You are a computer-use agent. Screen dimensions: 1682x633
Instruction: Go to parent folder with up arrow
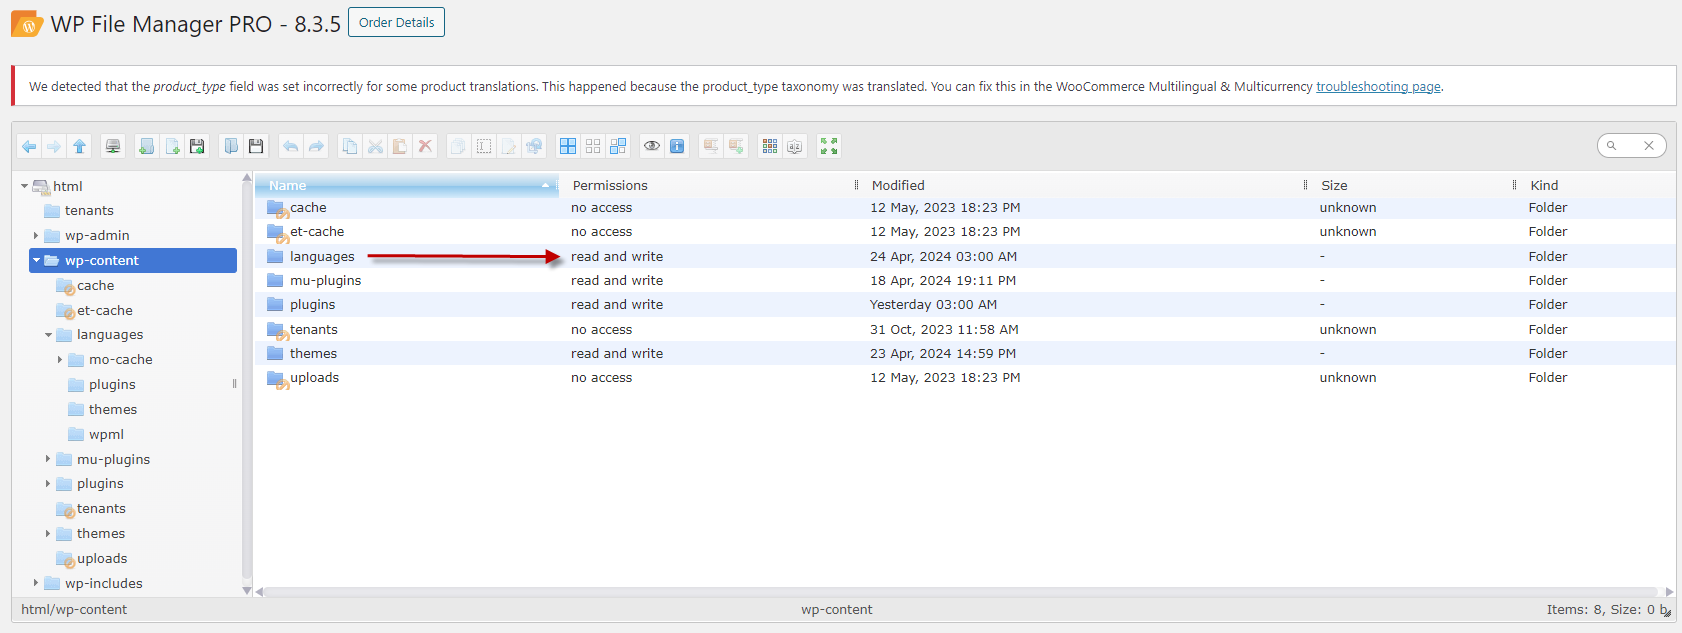tap(79, 146)
